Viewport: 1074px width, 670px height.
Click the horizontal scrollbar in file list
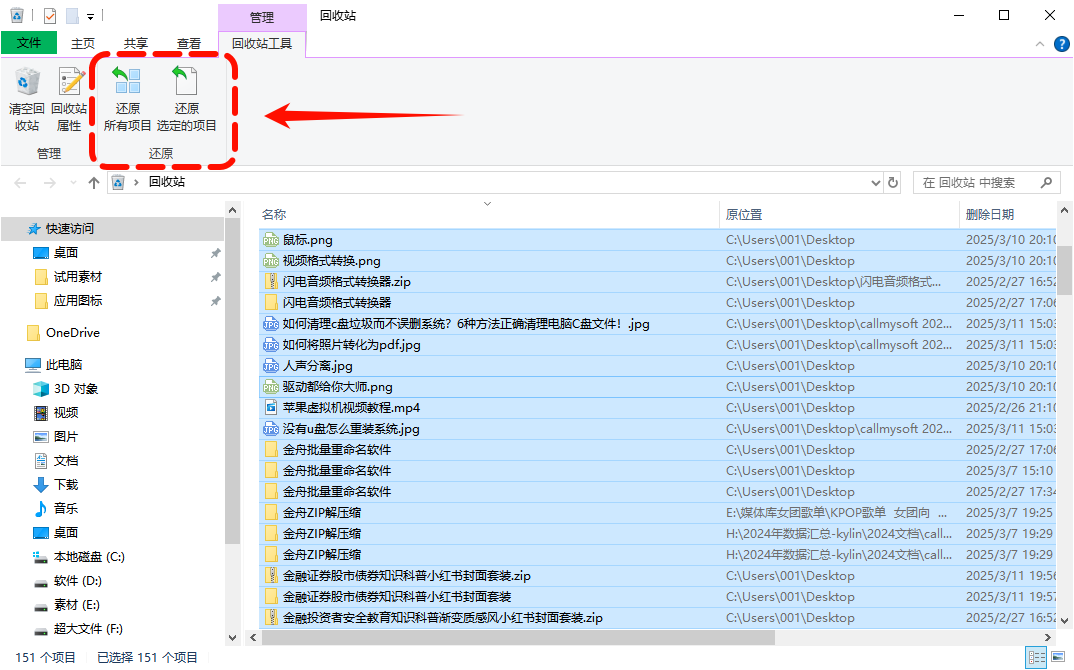[519, 637]
